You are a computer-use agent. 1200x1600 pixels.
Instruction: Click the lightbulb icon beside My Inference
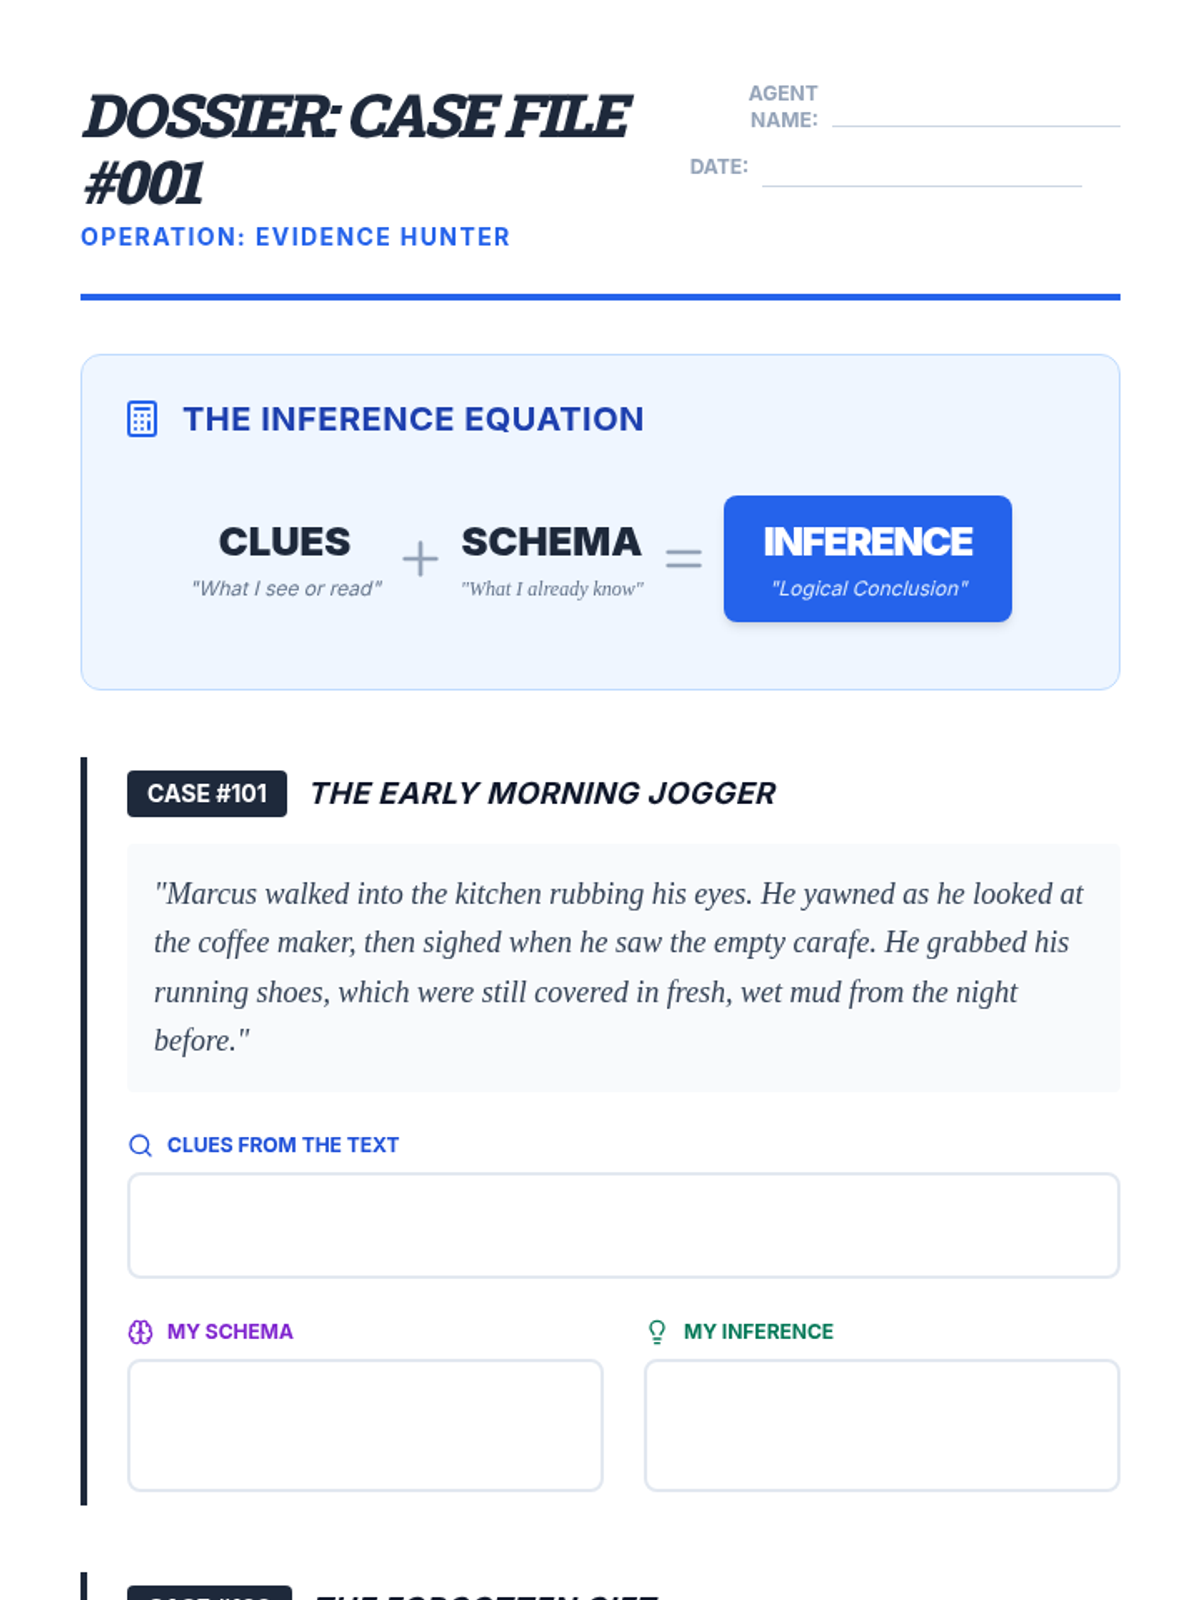coord(657,1332)
